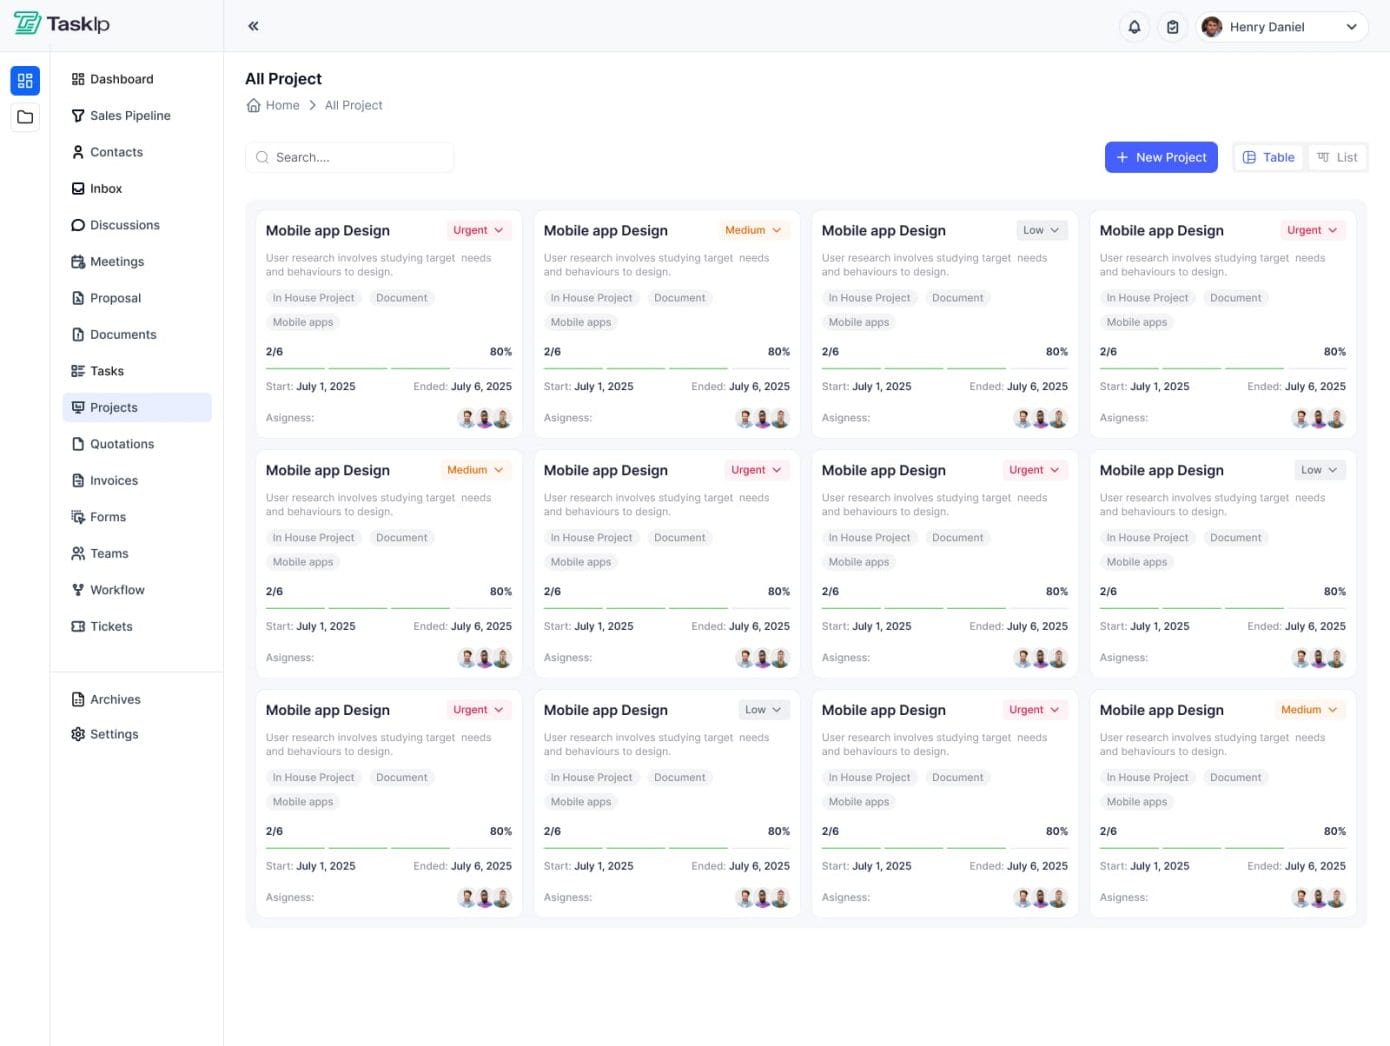
Task: Click the All Project breadcrumb link
Action: pos(353,105)
